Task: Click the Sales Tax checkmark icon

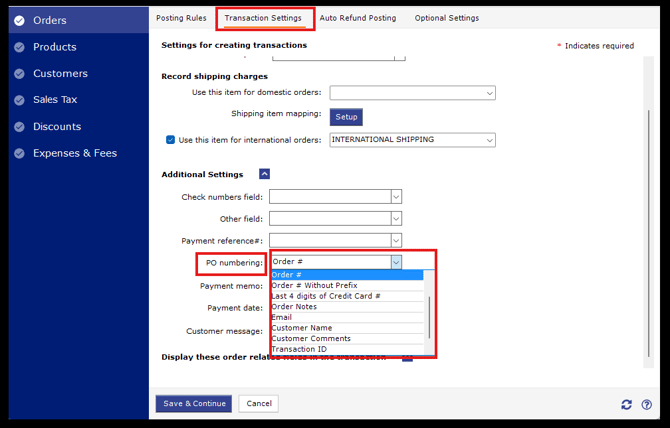Action: click(20, 100)
